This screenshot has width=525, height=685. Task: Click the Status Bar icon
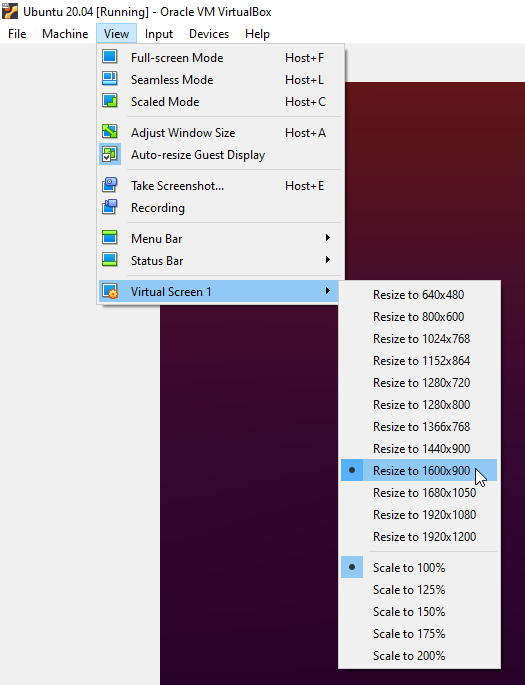pyautogui.click(x=110, y=259)
